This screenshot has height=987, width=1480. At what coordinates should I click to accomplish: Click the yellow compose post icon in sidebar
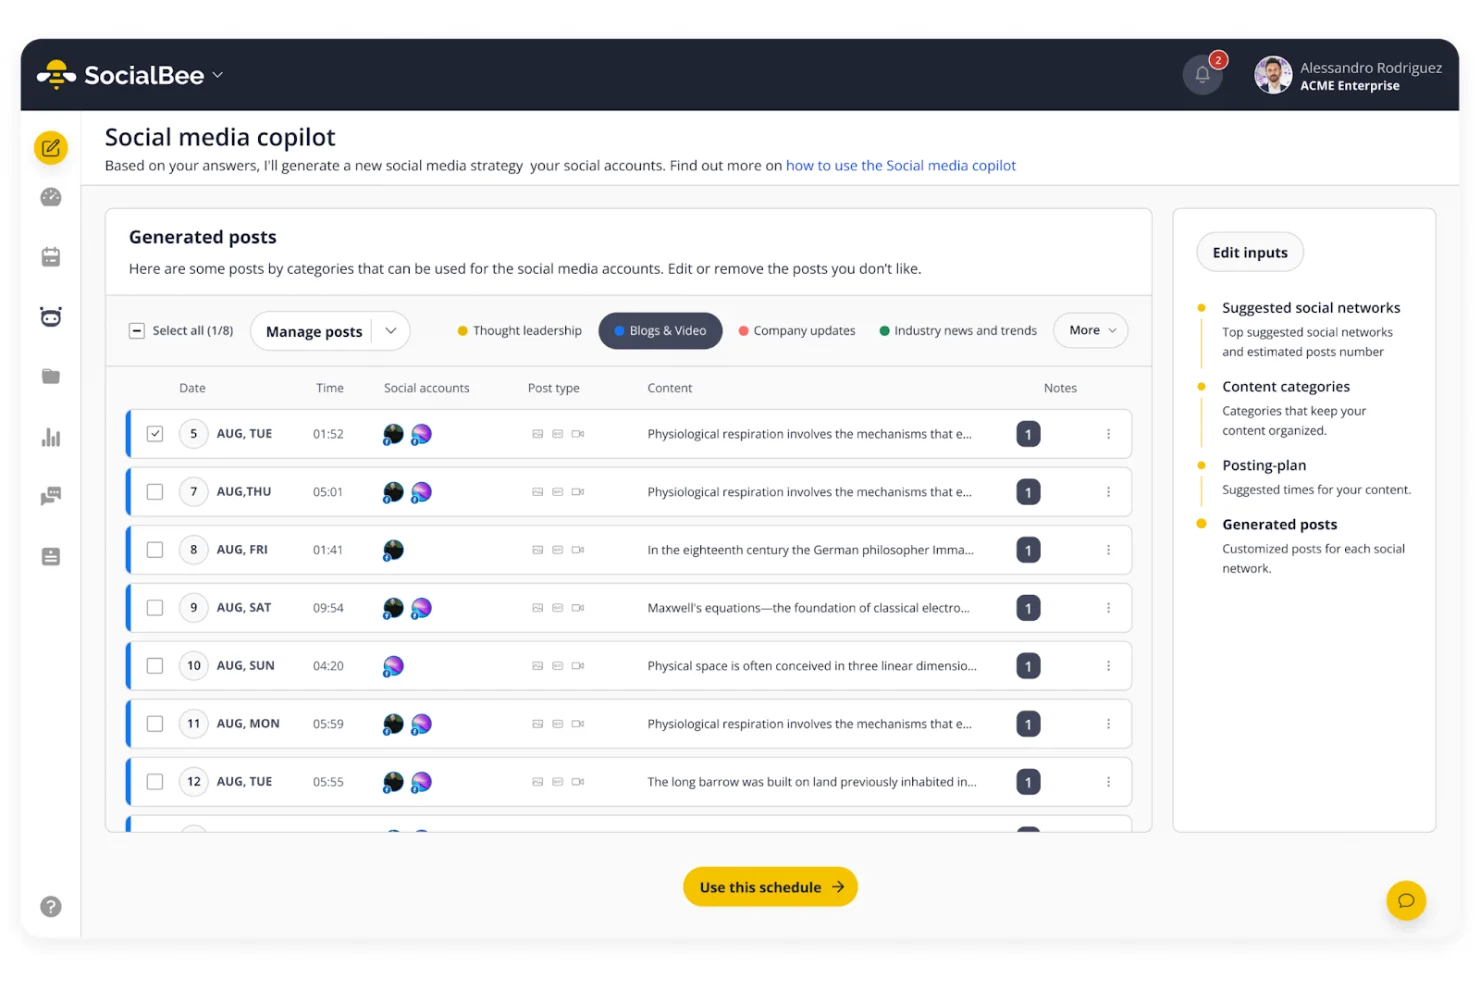[51, 148]
